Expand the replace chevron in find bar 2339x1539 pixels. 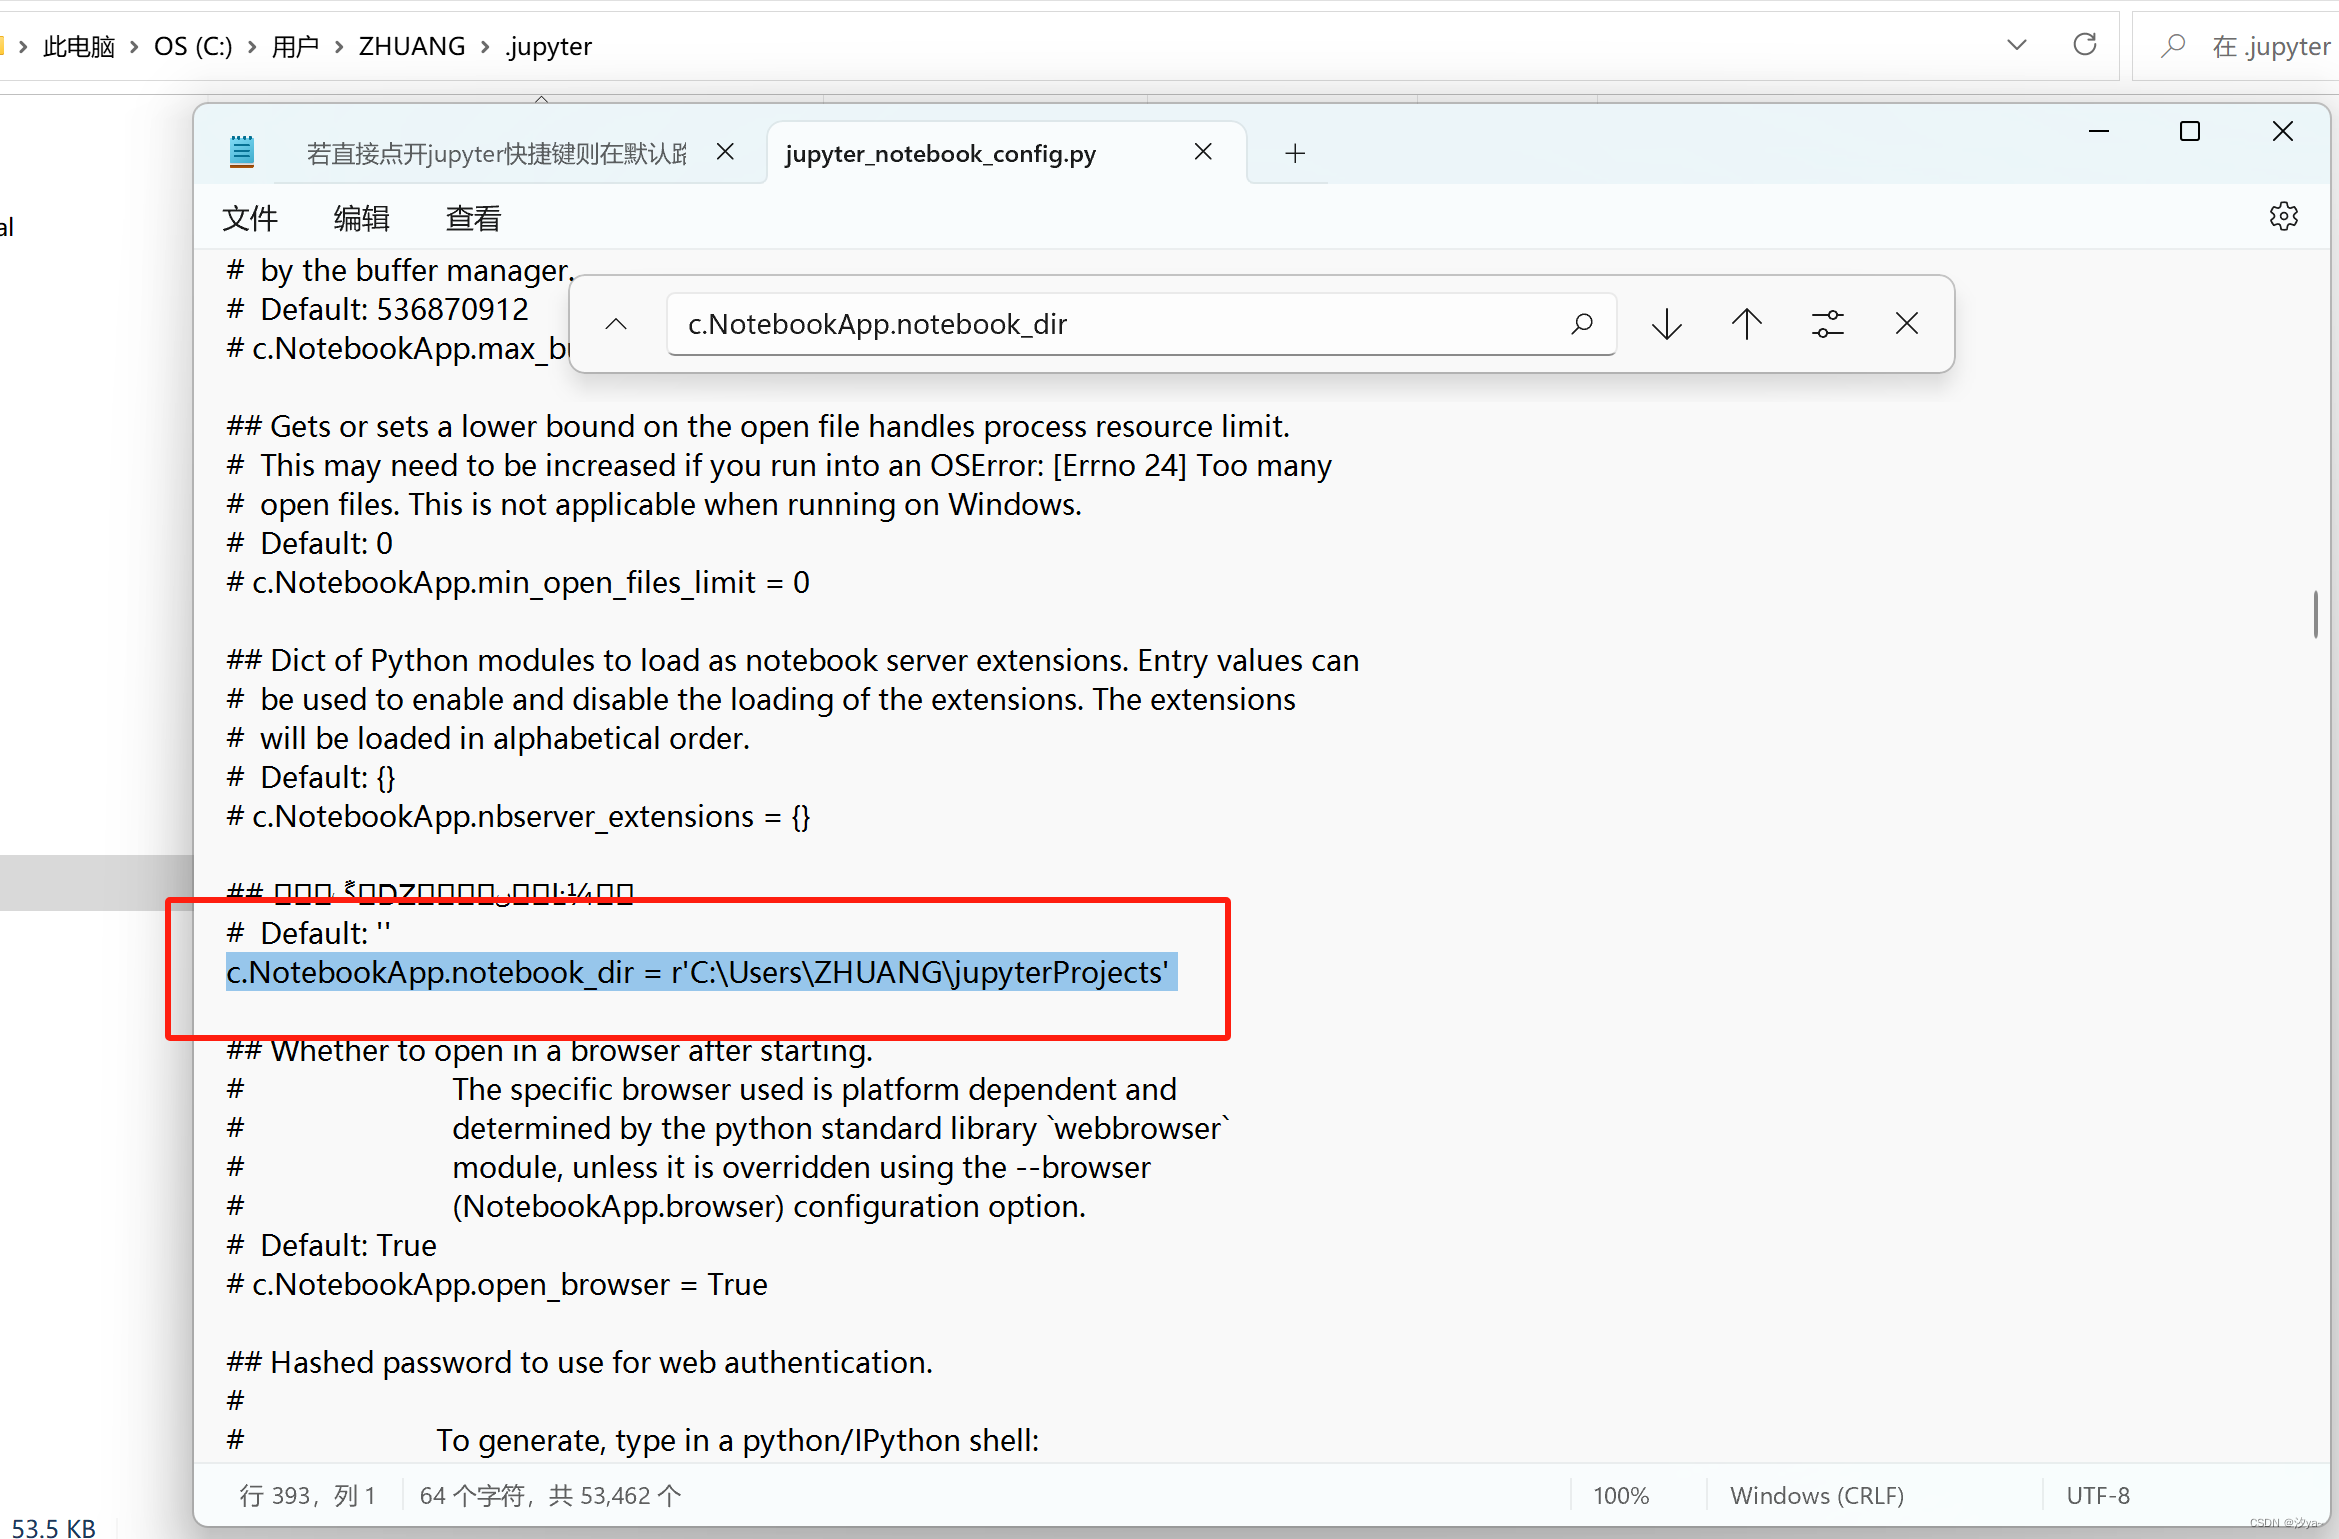pos(616,324)
